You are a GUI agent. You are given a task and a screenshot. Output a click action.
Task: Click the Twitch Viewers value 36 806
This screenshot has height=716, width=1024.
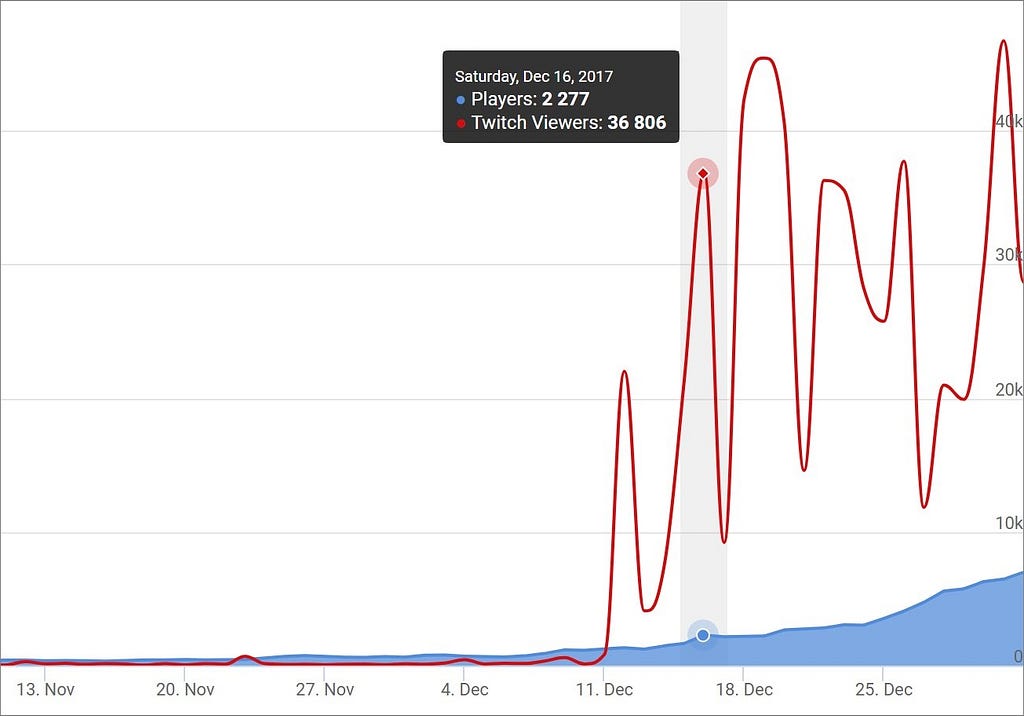637,122
